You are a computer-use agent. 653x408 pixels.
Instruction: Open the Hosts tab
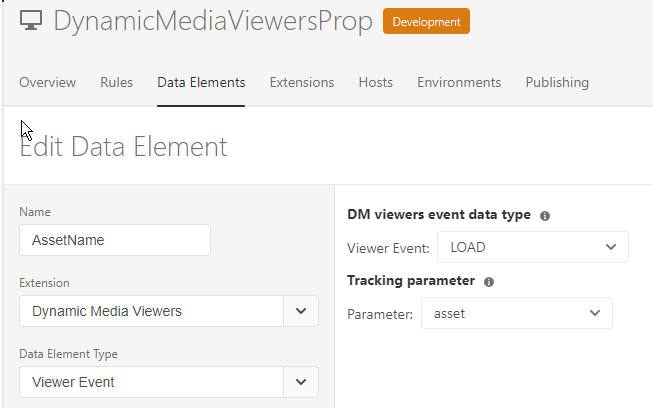(x=376, y=82)
